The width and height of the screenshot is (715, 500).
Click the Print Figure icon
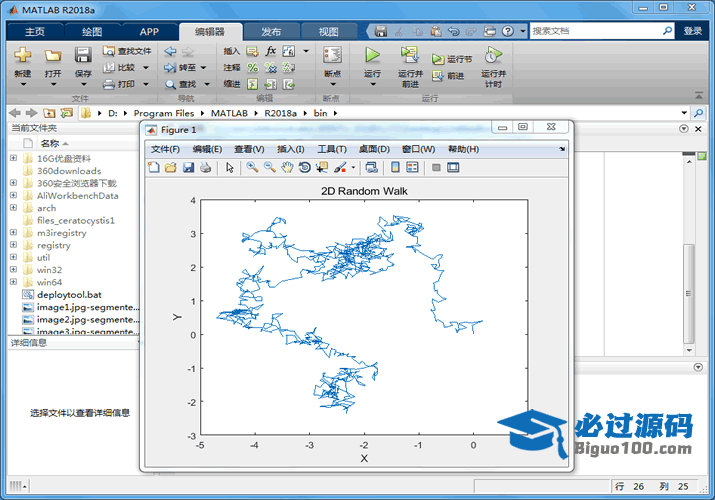coord(205,167)
